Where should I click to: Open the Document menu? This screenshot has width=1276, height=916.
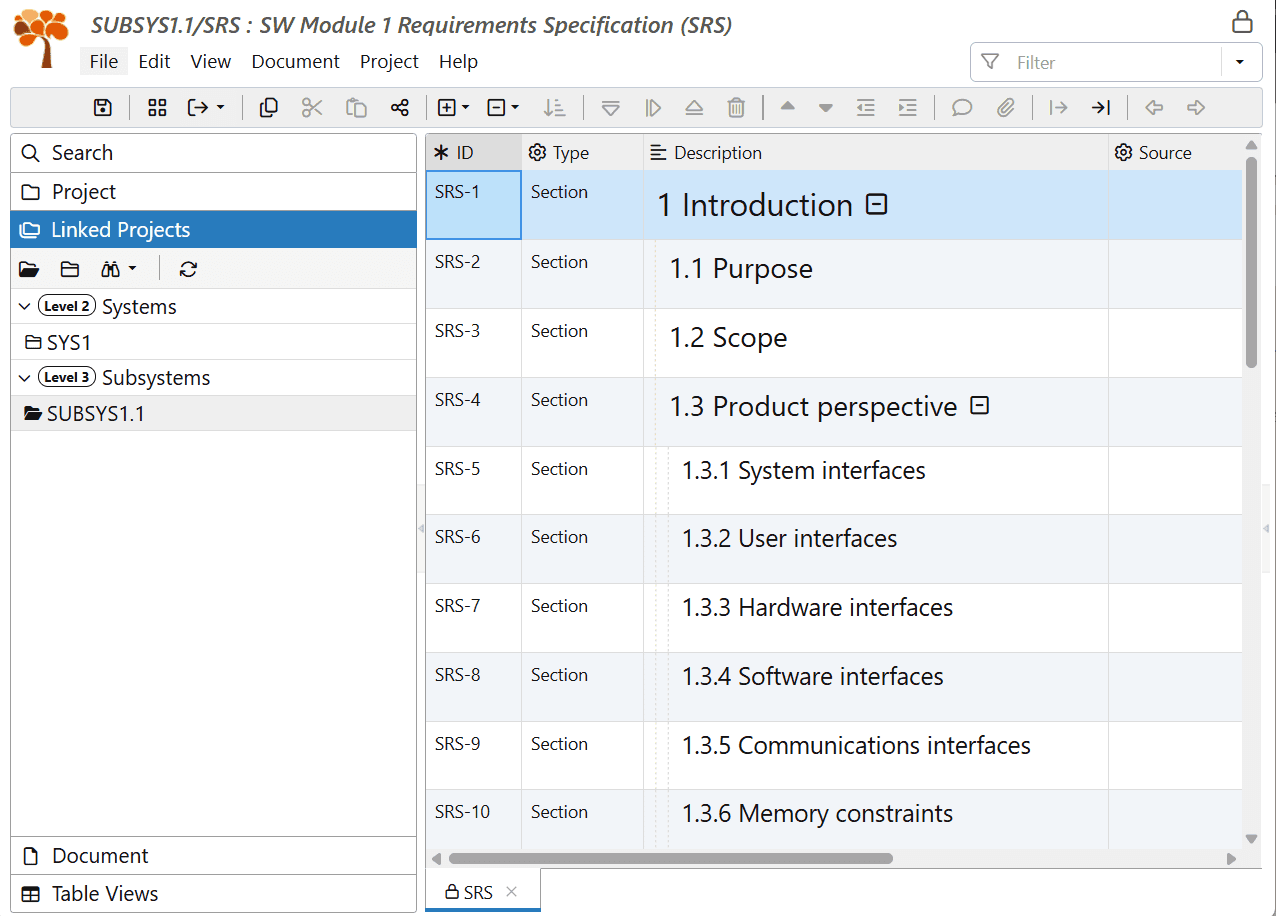click(x=295, y=61)
